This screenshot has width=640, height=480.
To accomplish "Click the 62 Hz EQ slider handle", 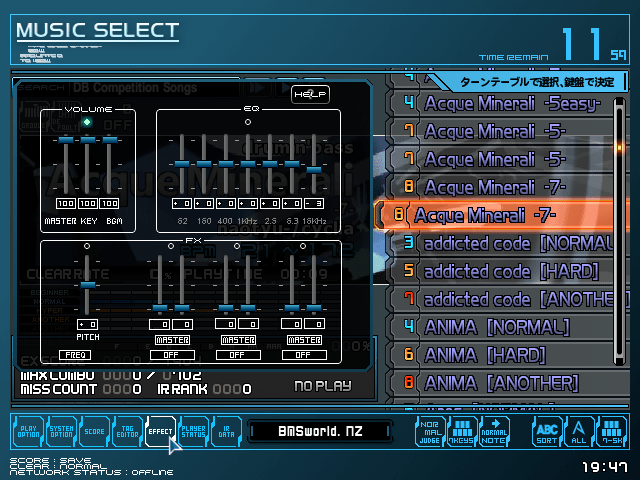I will pos(182,164).
